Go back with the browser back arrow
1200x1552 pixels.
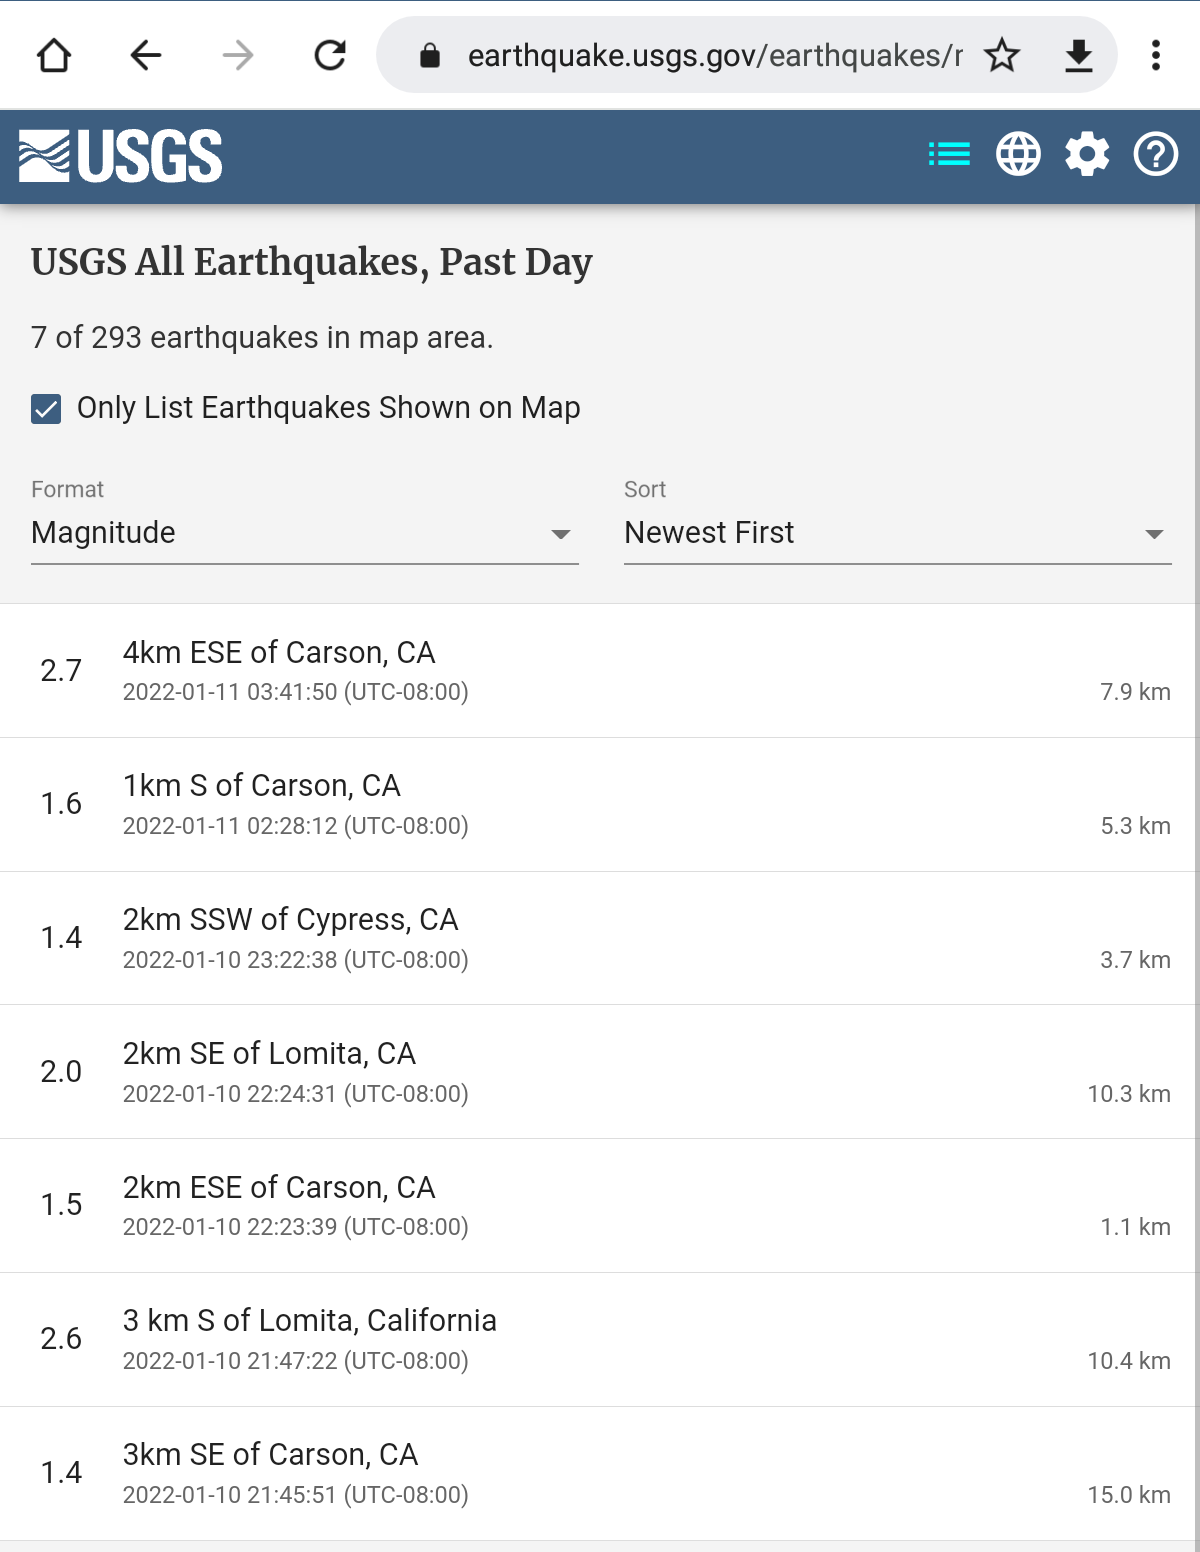pyautogui.click(x=146, y=55)
